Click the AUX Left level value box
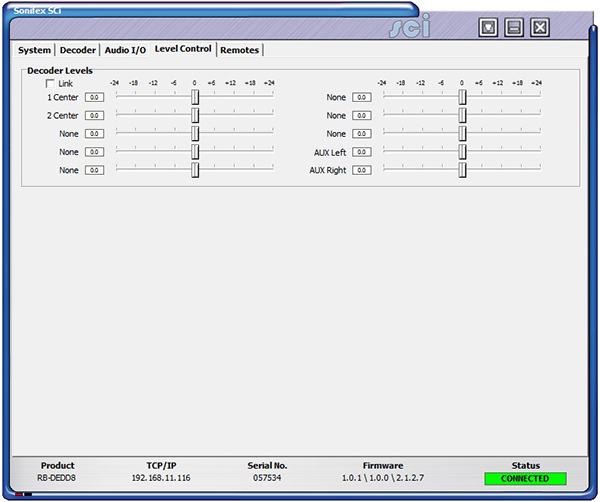600x502 pixels. point(362,152)
